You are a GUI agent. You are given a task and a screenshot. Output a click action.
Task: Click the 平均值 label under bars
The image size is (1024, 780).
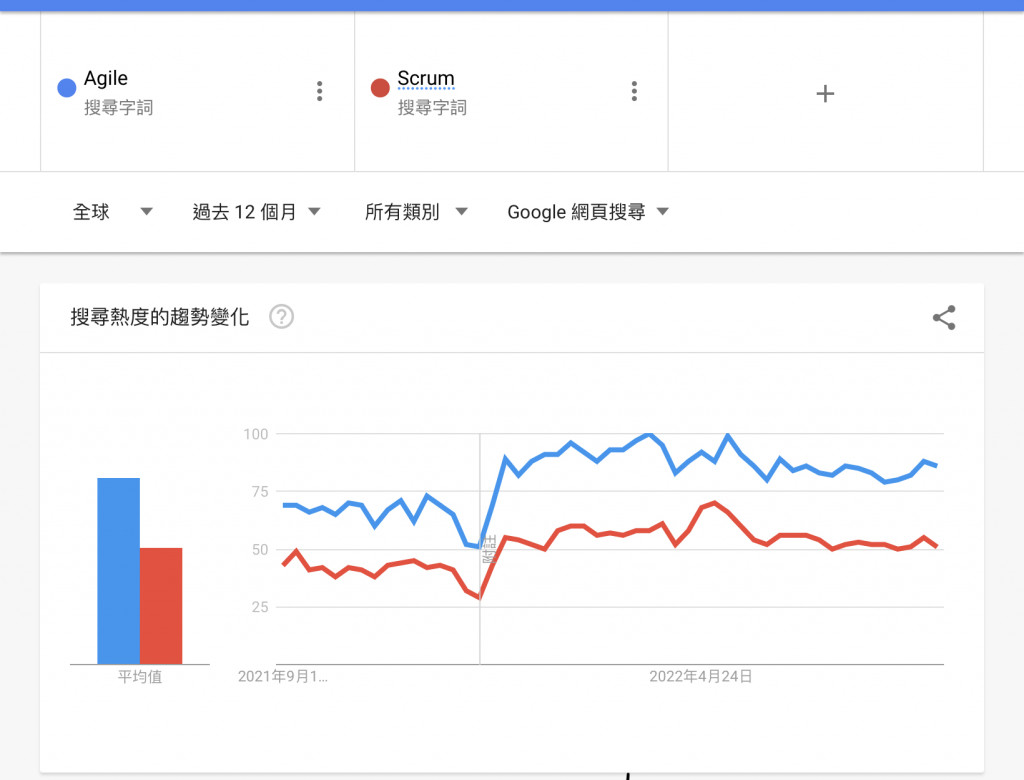(x=140, y=676)
